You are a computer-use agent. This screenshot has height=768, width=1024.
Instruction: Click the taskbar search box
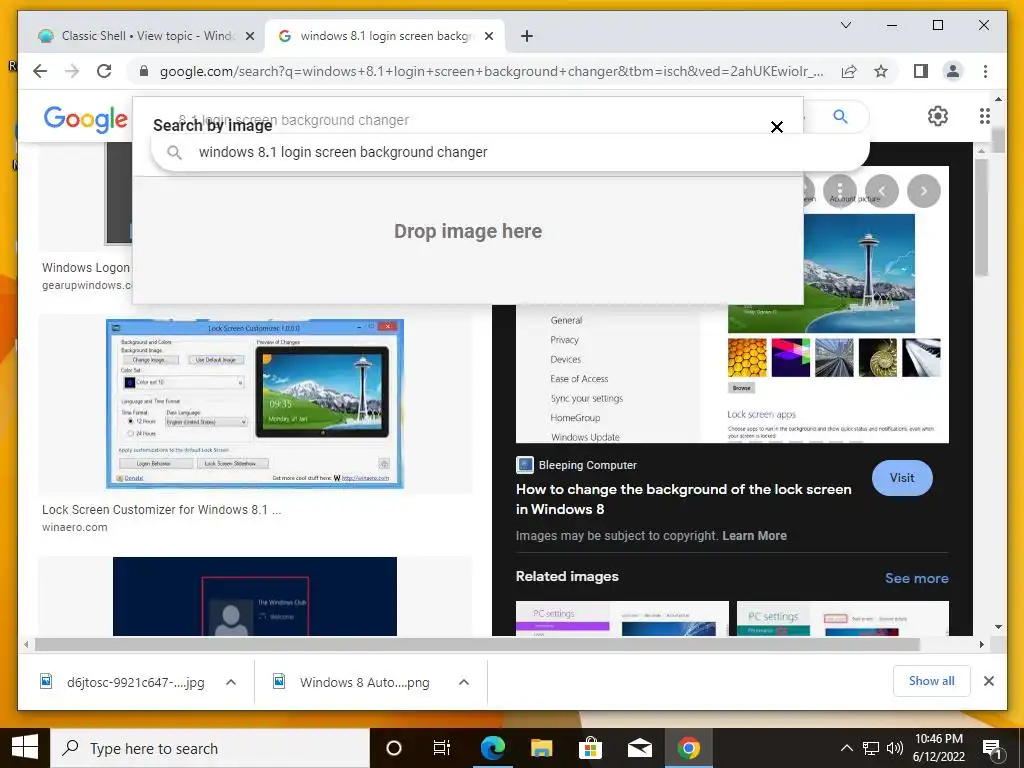click(210, 748)
